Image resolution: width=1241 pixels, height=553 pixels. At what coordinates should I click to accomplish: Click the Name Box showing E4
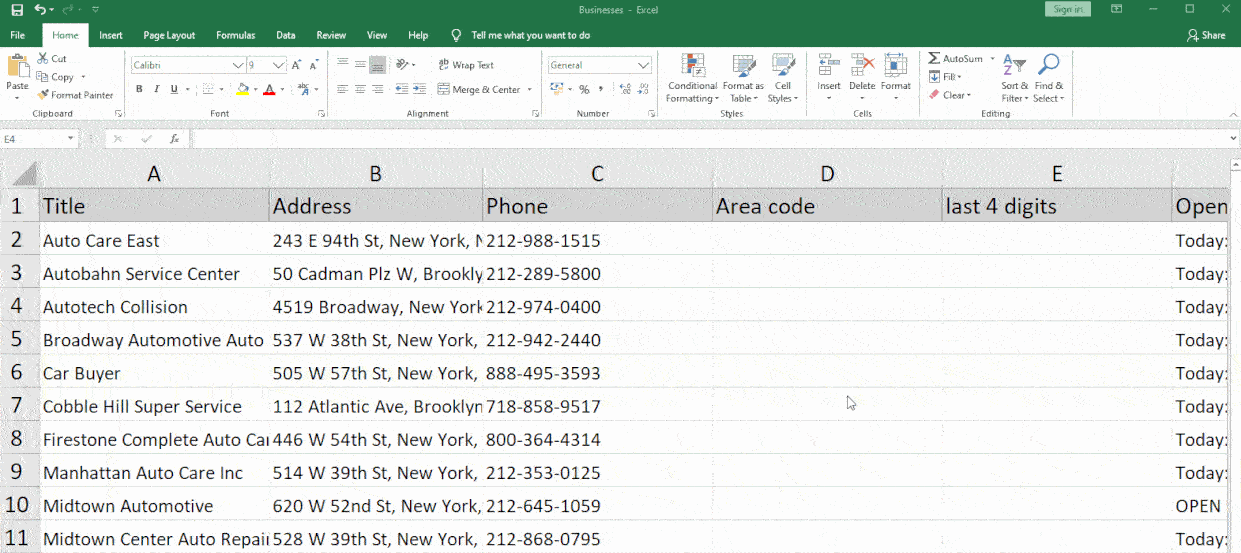[x=33, y=139]
